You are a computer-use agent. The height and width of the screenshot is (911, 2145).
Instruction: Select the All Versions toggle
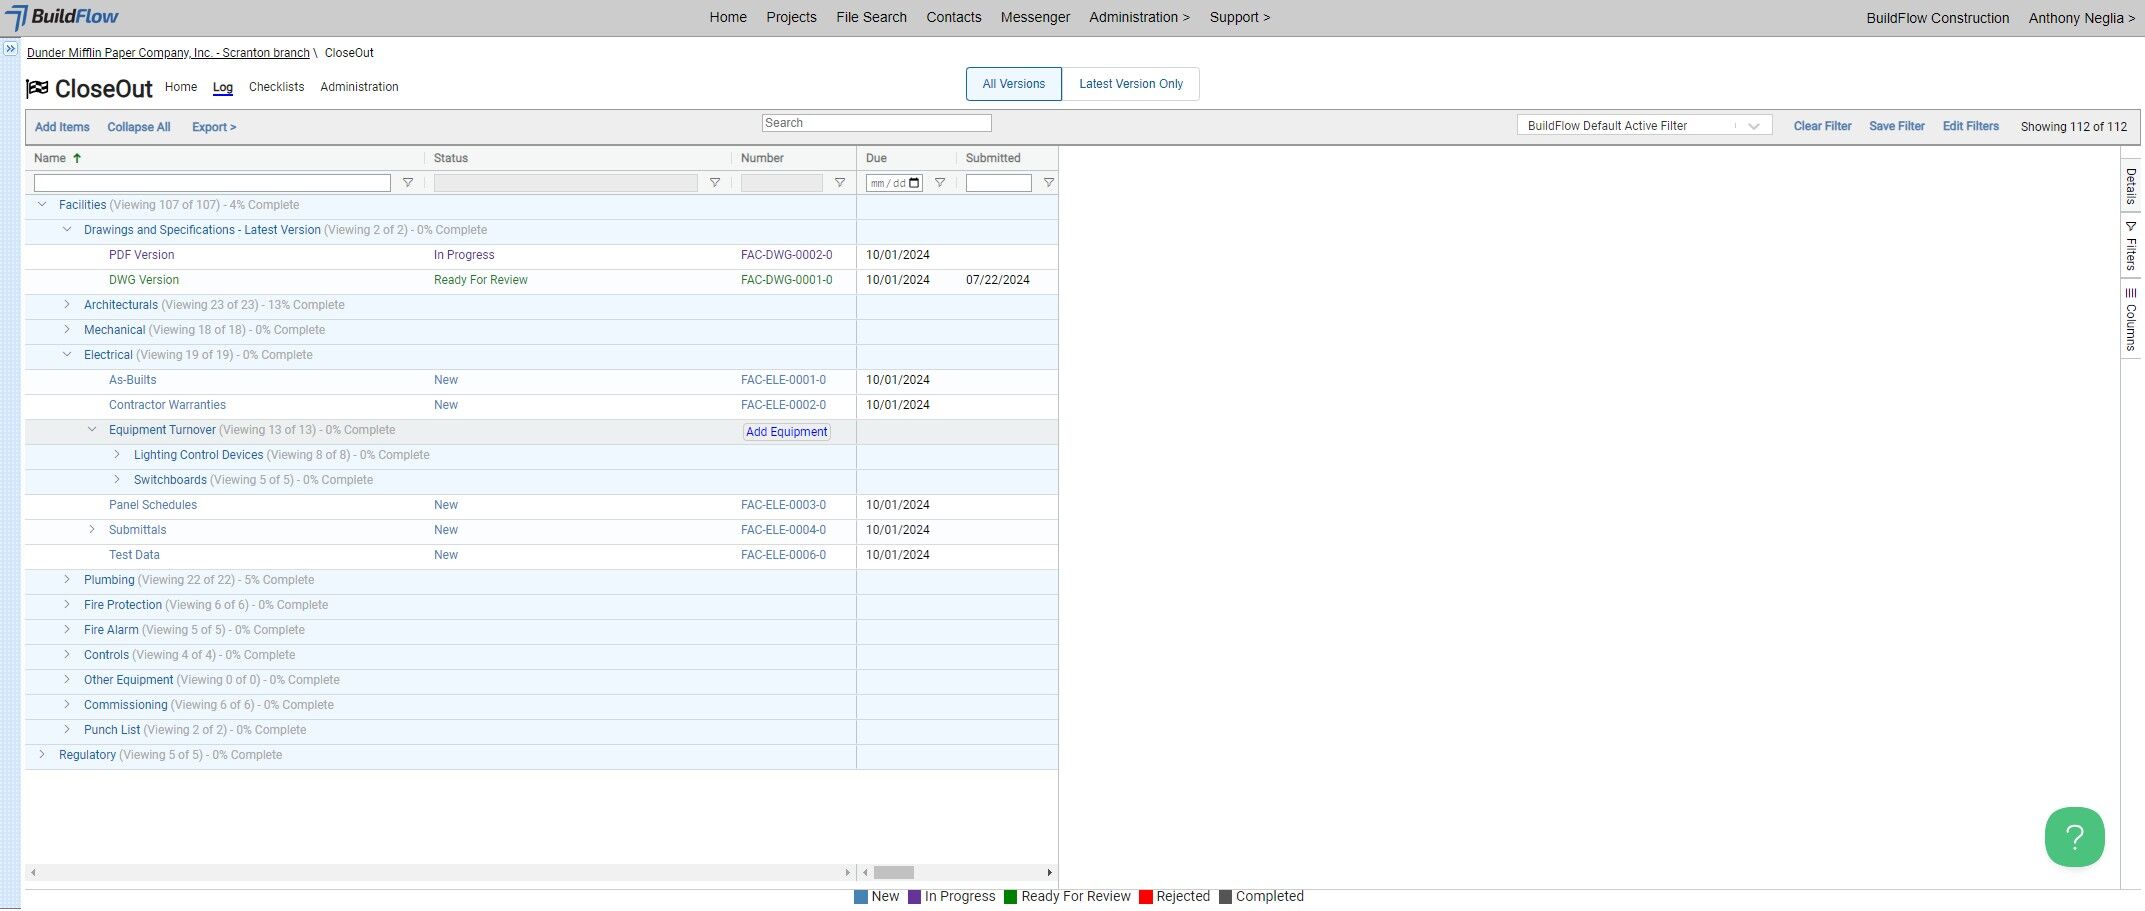[1013, 84]
